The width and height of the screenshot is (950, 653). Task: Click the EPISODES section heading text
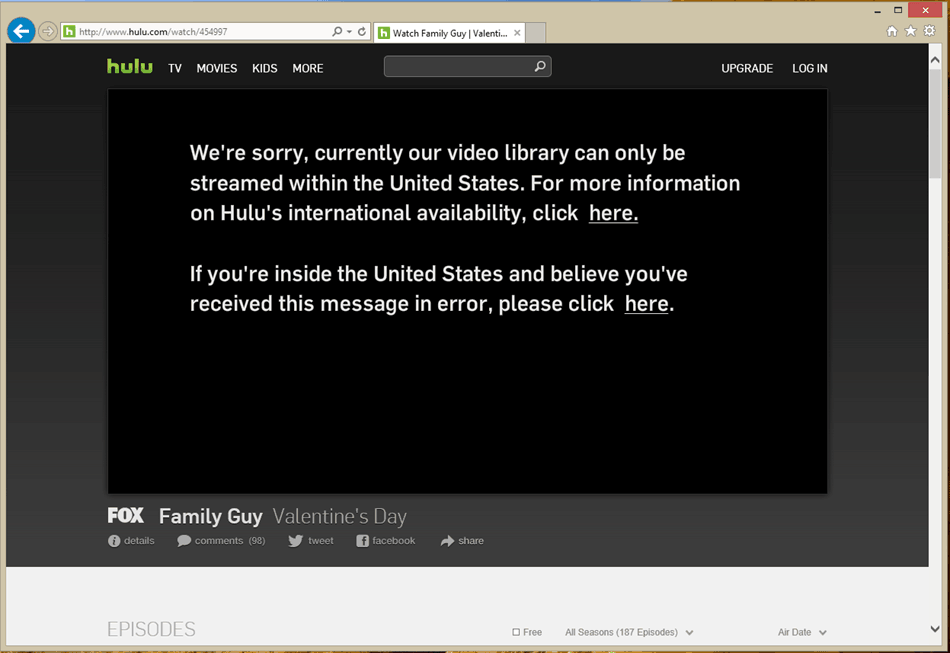coord(151,629)
